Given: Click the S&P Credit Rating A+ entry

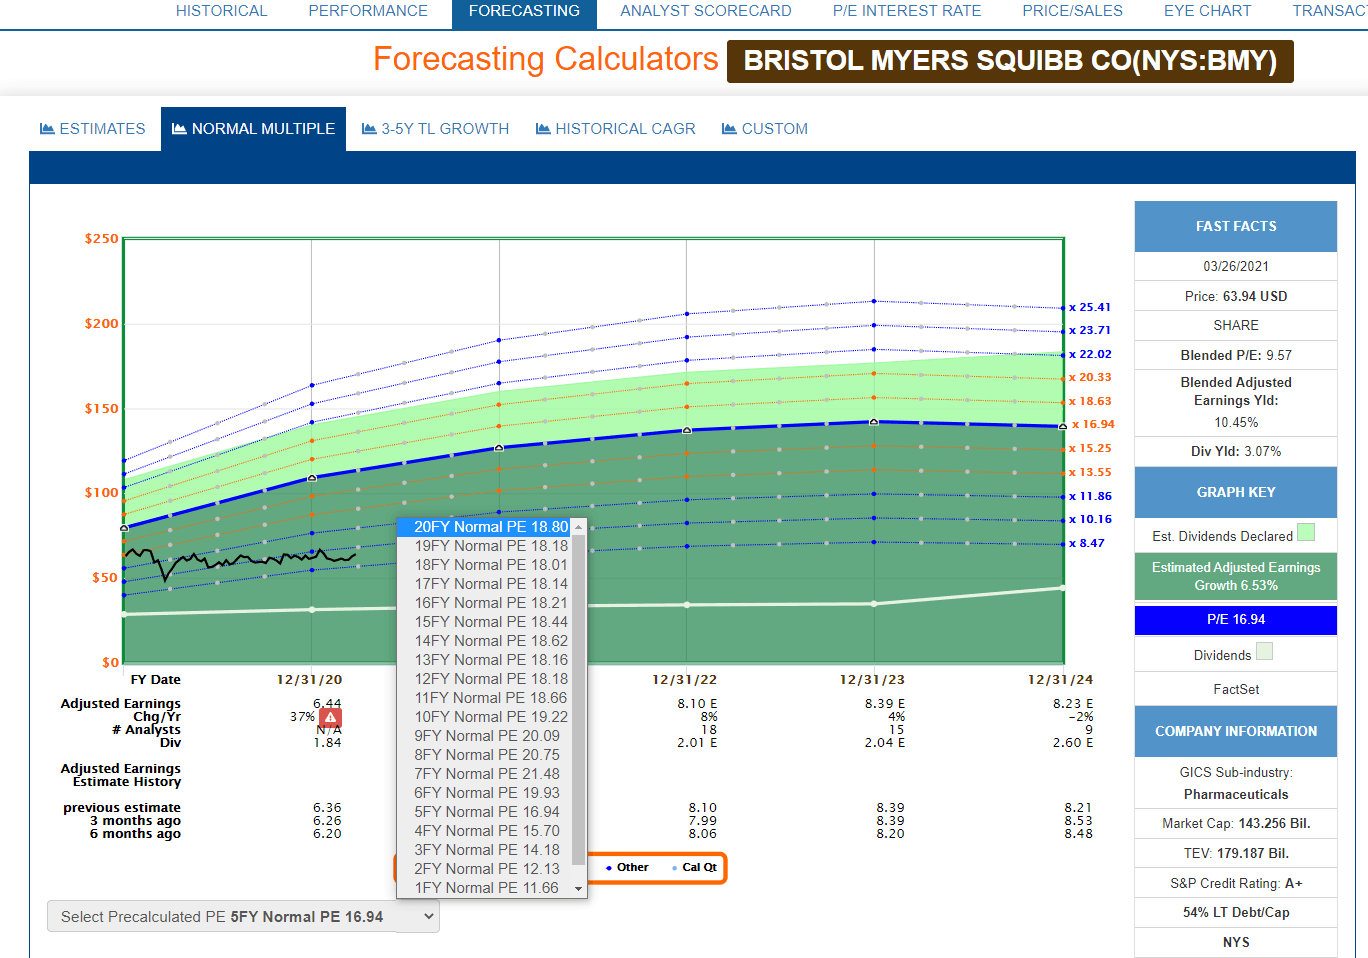Looking at the screenshot, I should pyautogui.click(x=1236, y=883).
